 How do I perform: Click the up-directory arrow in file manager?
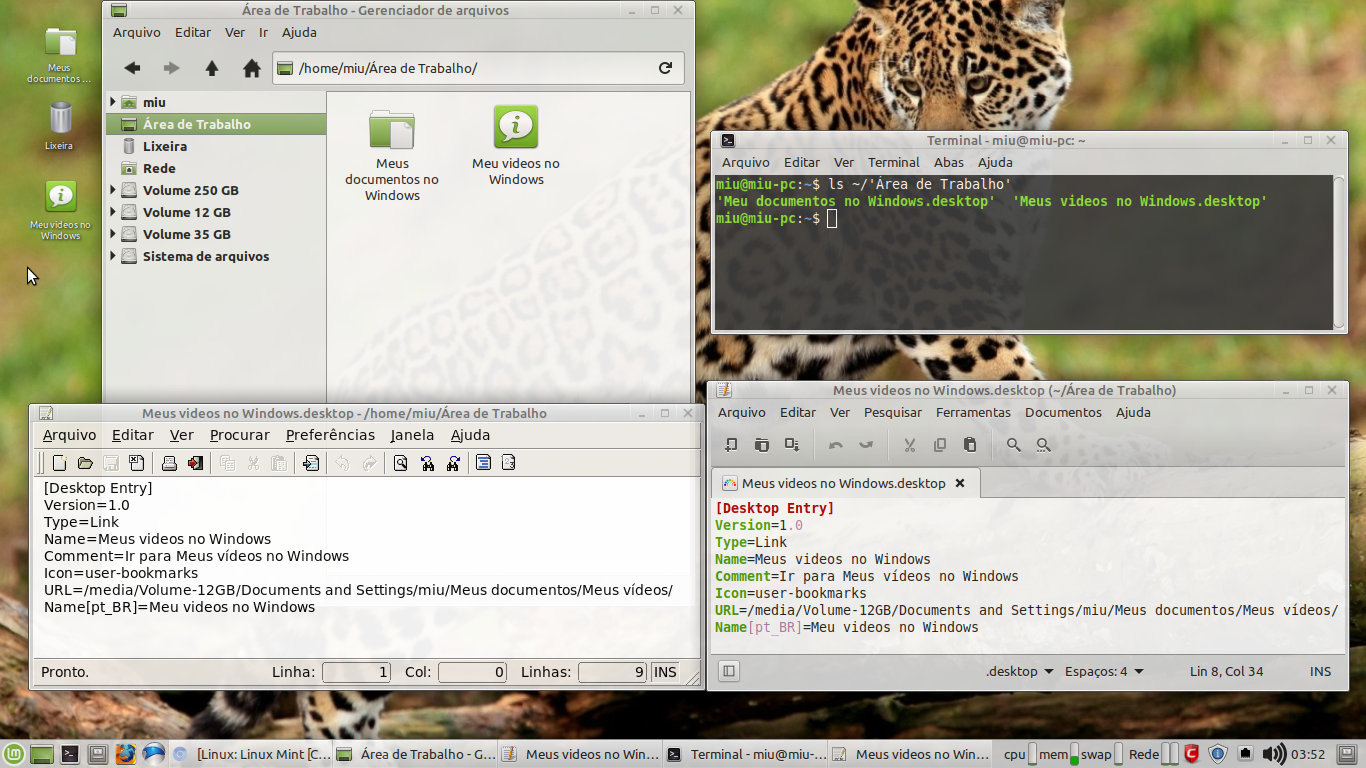point(212,68)
